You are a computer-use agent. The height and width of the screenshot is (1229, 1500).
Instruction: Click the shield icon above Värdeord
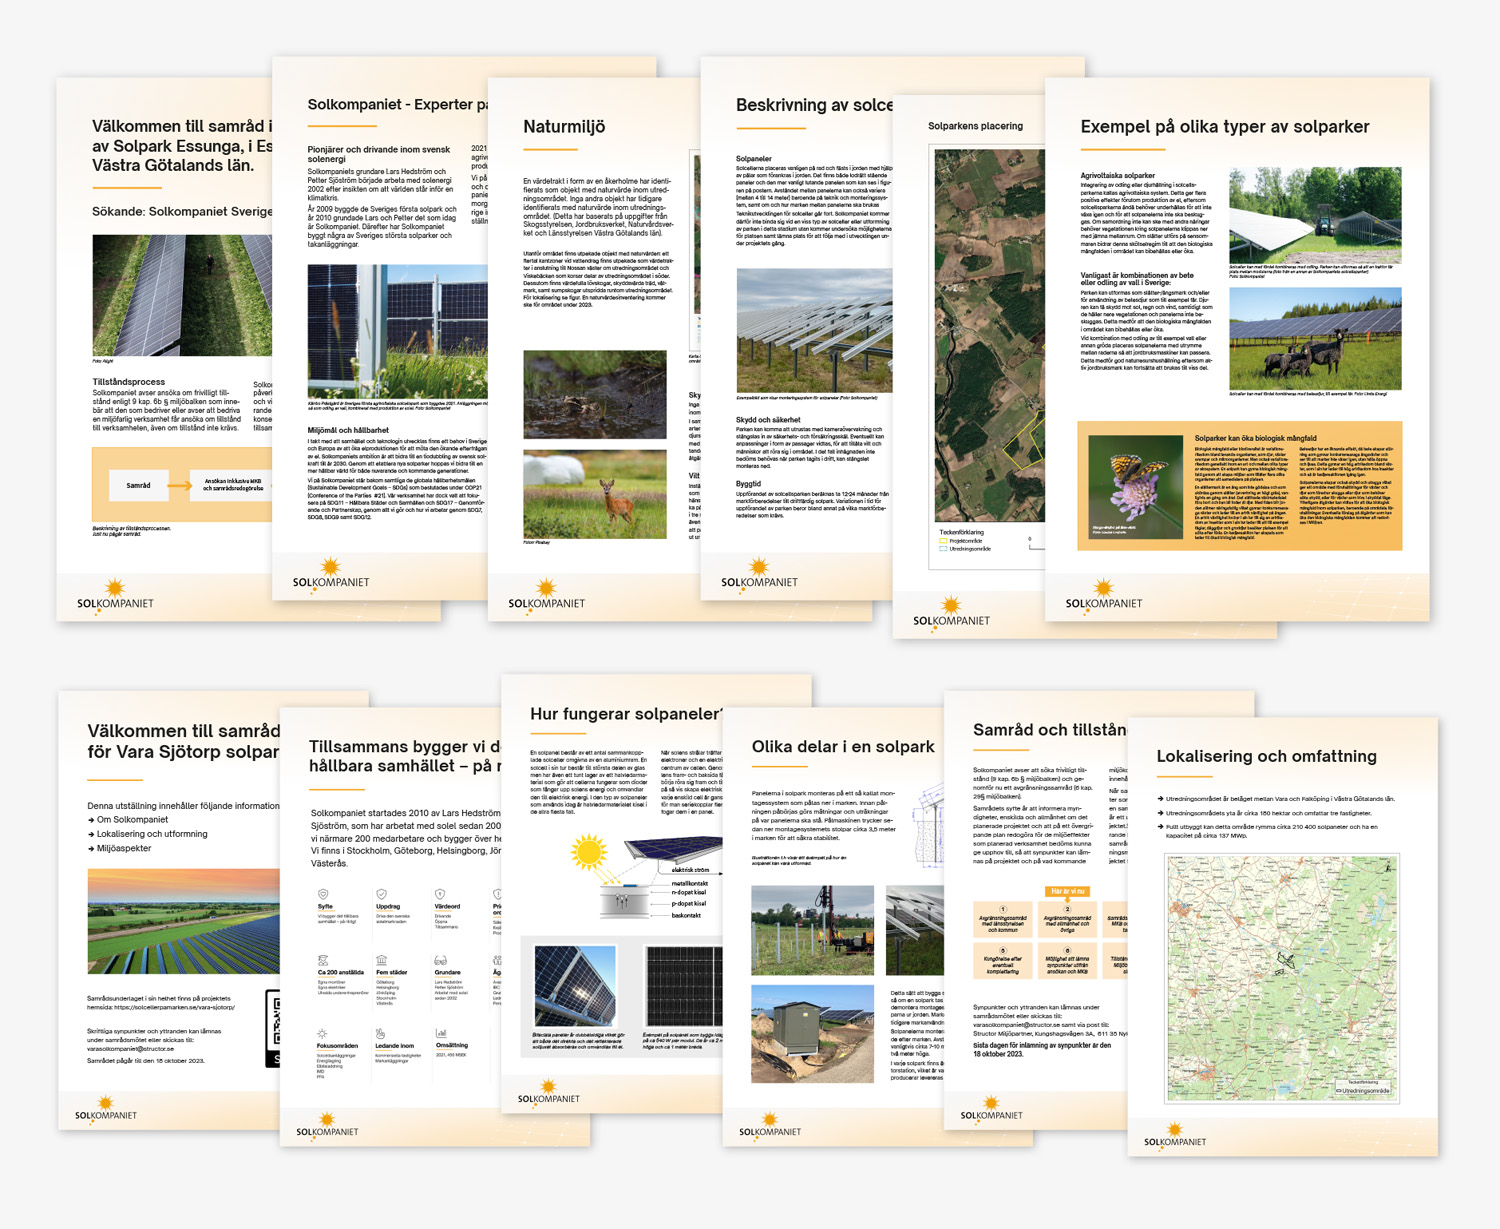click(440, 894)
